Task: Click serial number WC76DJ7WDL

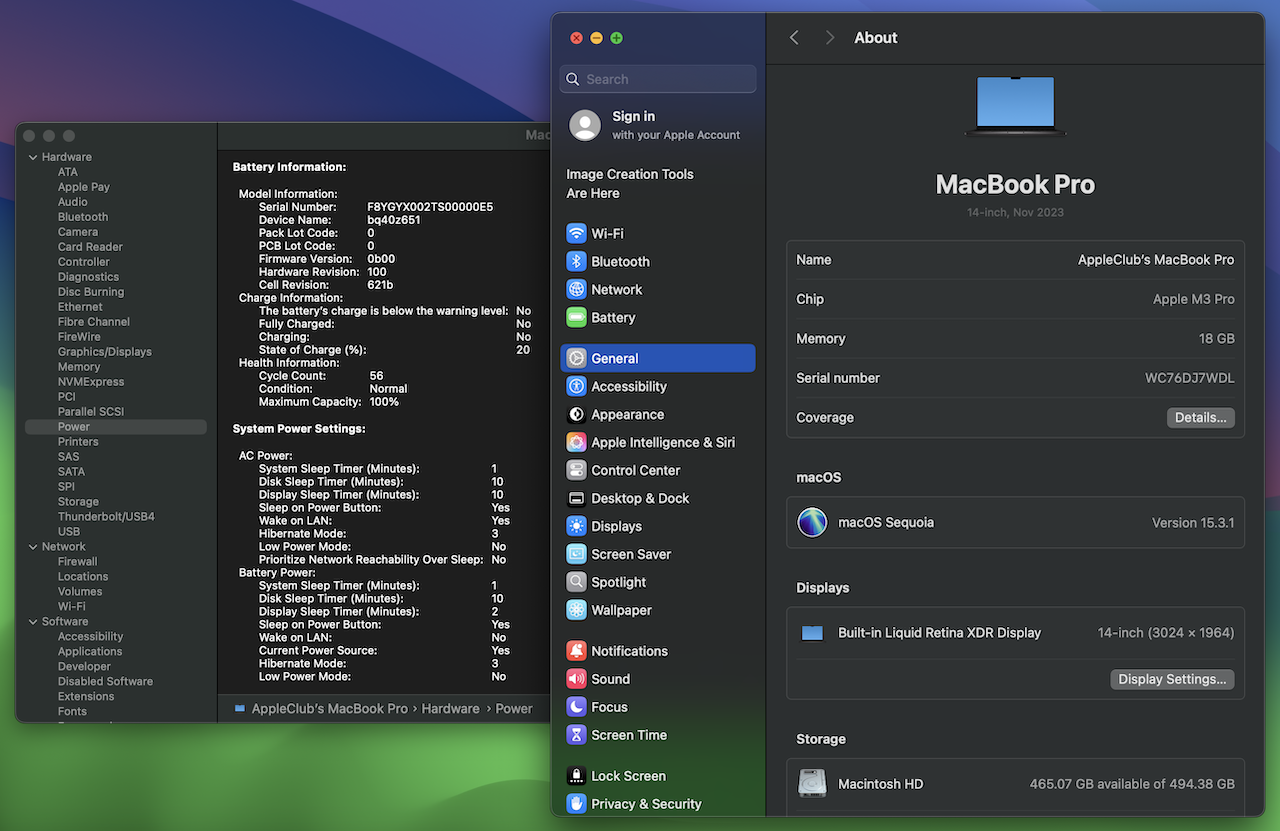Action: coord(1190,378)
